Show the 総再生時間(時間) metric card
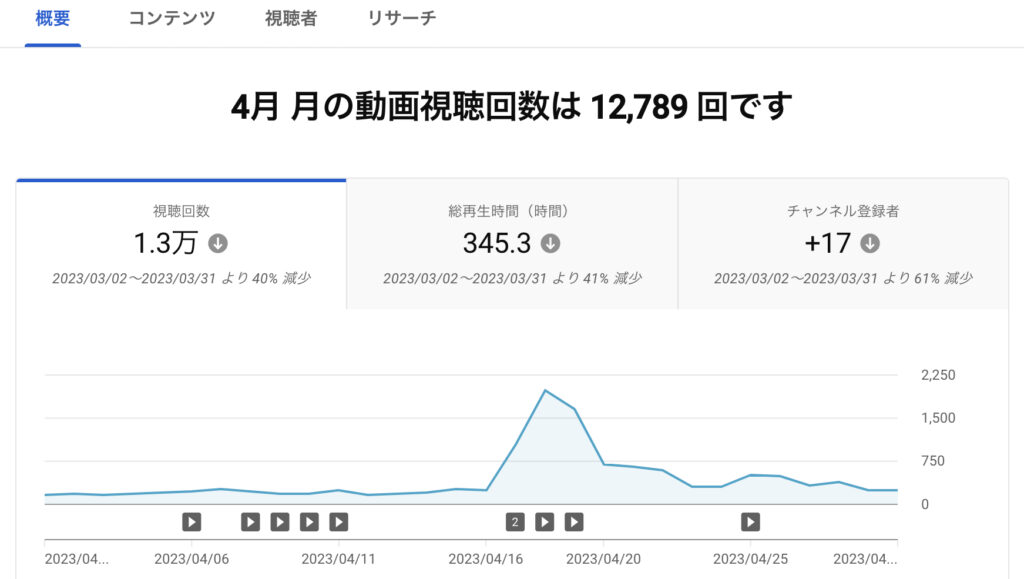This screenshot has height=579, width=1024. [511, 244]
